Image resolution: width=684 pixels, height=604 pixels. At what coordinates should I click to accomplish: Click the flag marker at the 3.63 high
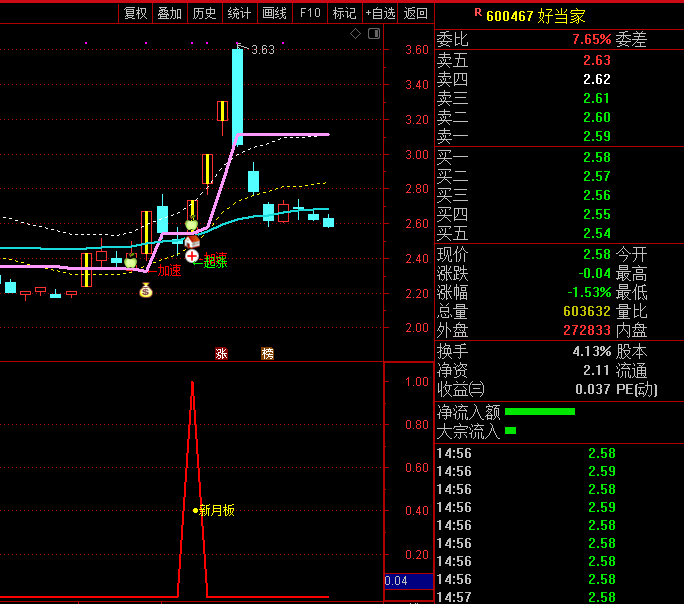[240, 46]
